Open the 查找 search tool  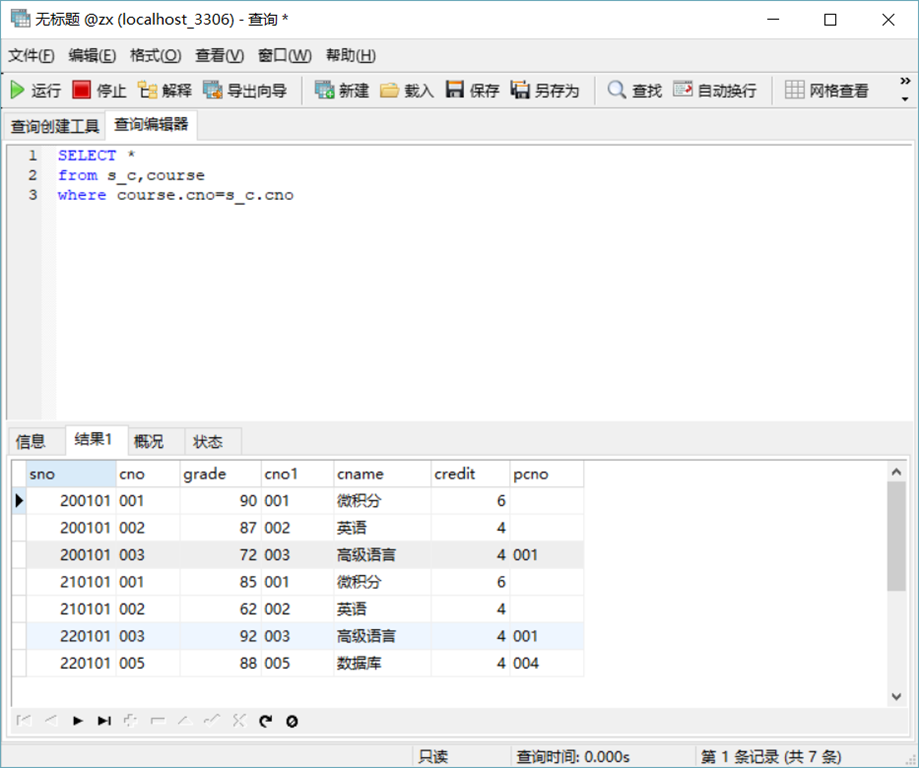(x=635, y=90)
